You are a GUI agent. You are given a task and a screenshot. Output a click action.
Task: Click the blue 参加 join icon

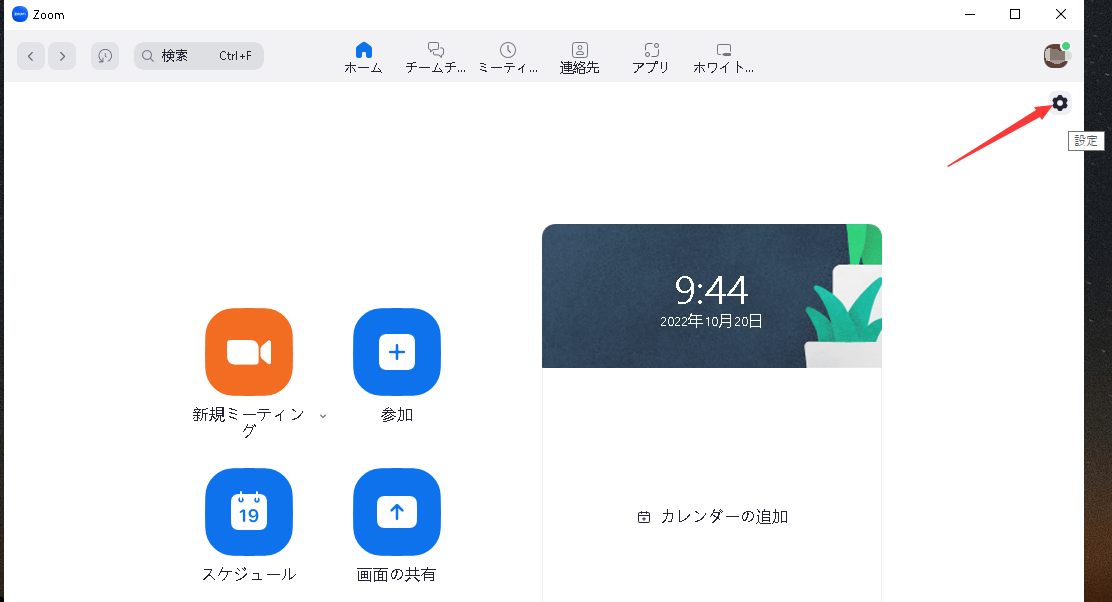pyautogui.click(x=397, y=352)
